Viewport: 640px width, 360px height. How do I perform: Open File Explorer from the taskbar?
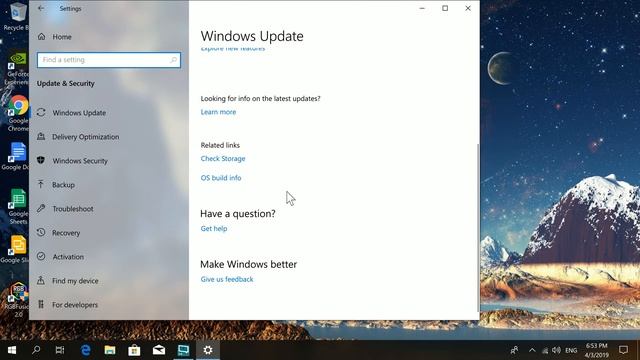click(x=110, y=350)
